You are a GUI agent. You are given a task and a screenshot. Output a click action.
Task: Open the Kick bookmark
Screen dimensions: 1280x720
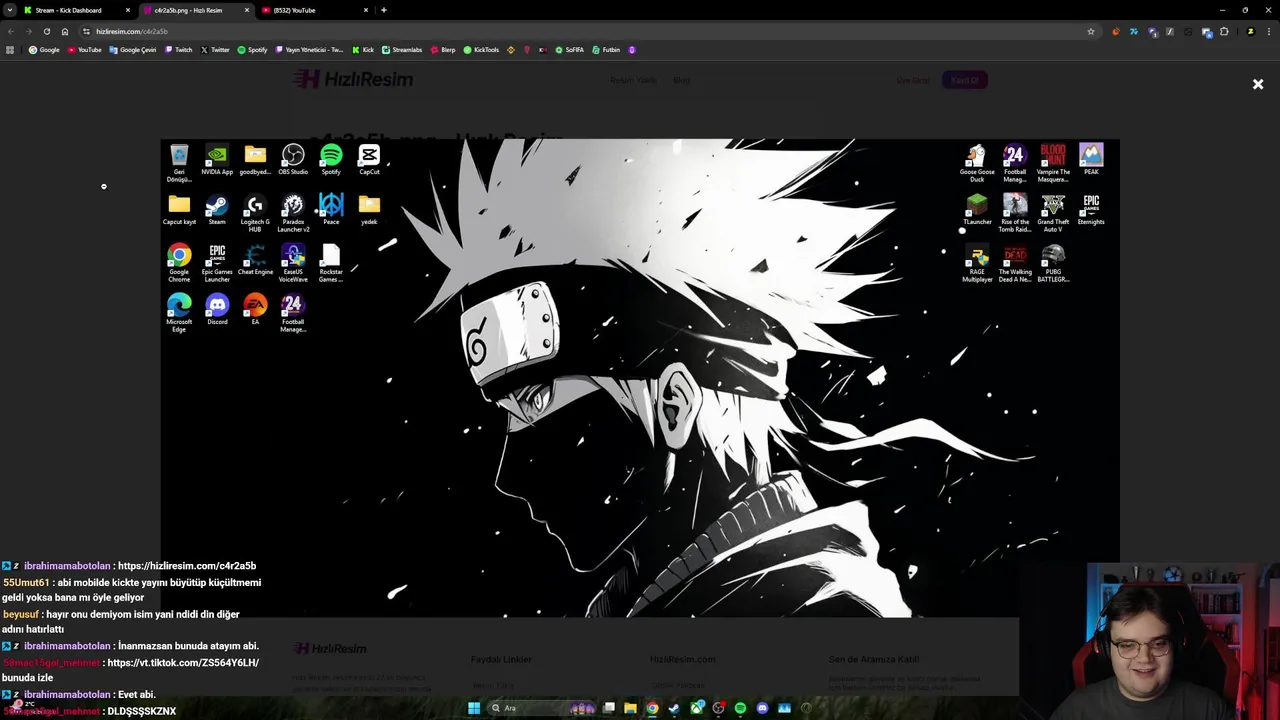(363, 49)
